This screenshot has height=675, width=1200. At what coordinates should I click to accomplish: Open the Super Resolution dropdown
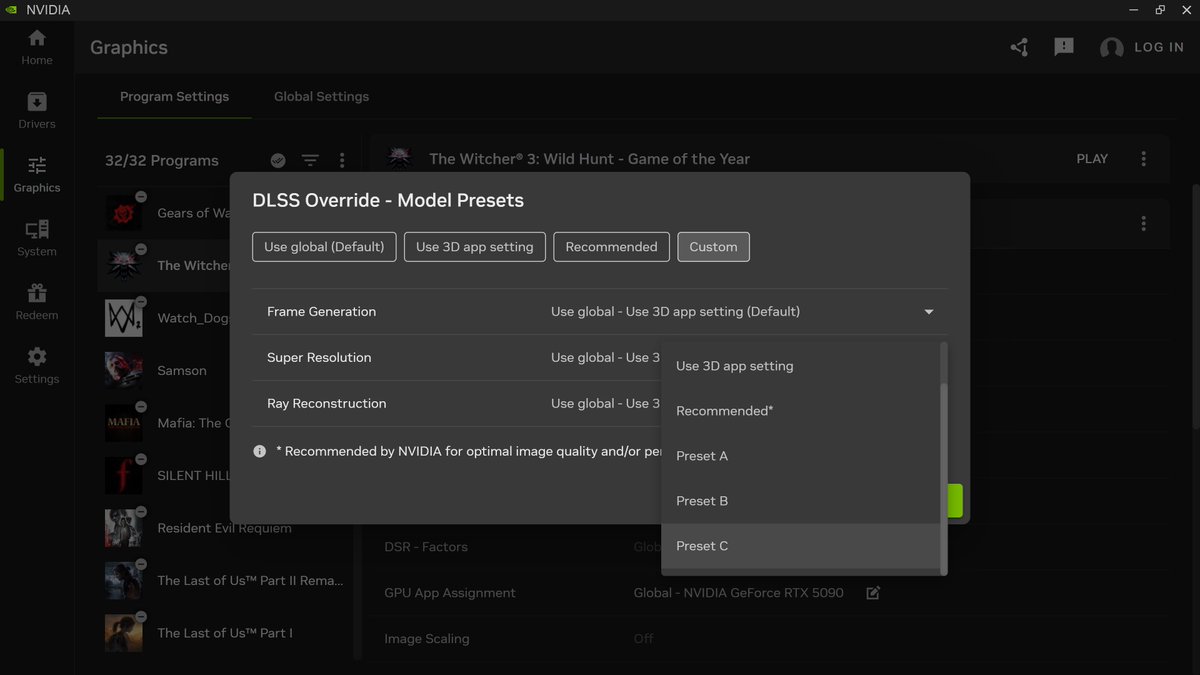(x=603, y=358)
